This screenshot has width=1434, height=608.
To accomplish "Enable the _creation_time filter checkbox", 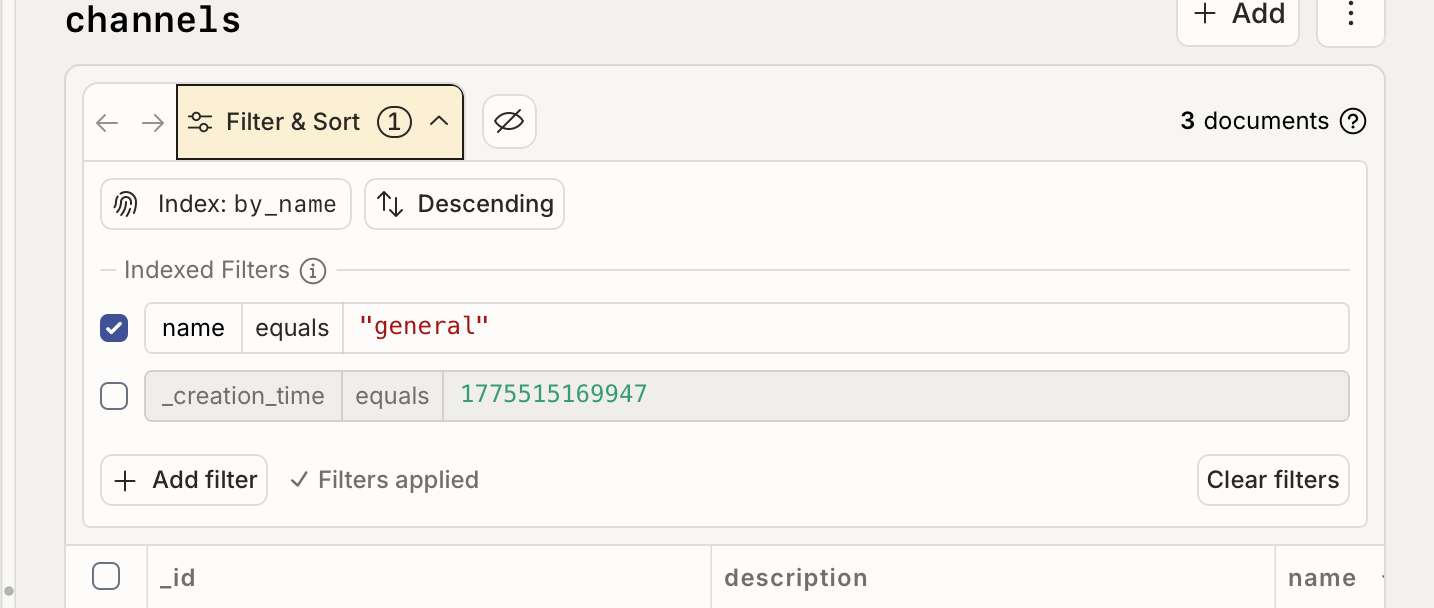I will 114,396.
